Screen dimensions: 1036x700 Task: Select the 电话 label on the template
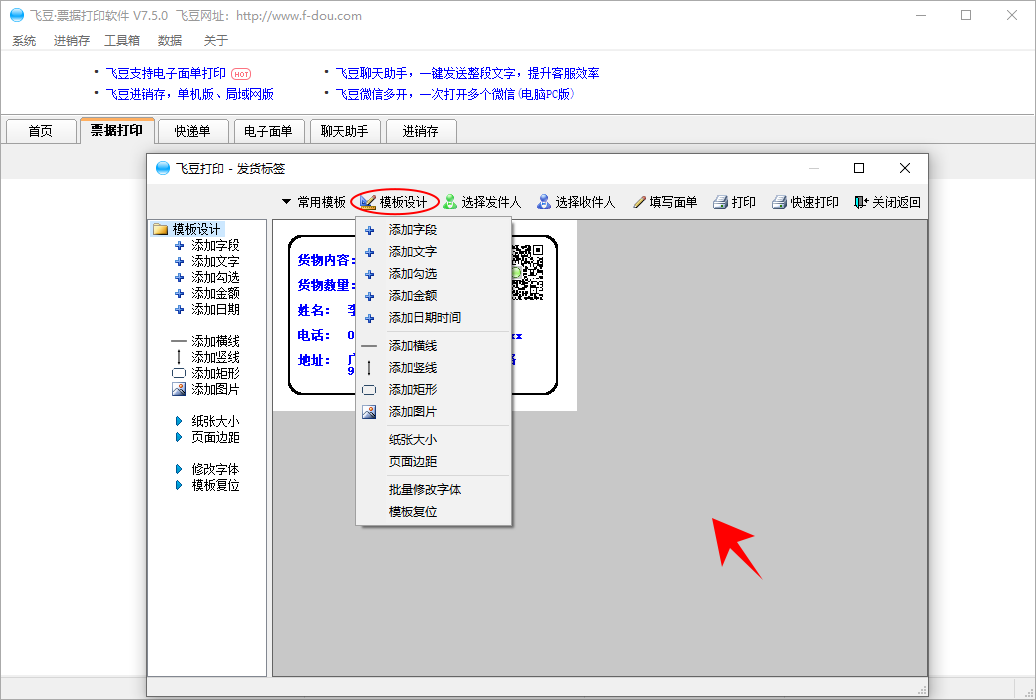coord(313,336)
